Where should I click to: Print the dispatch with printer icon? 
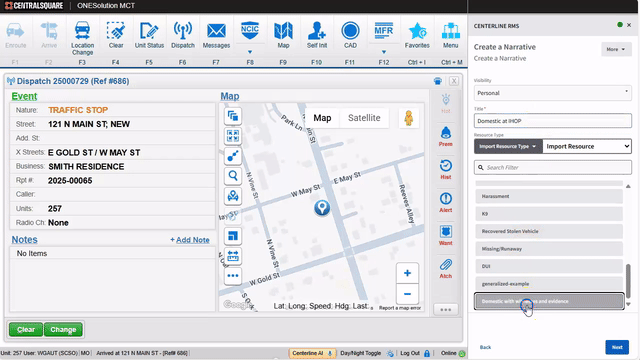[x=438, y=81]
